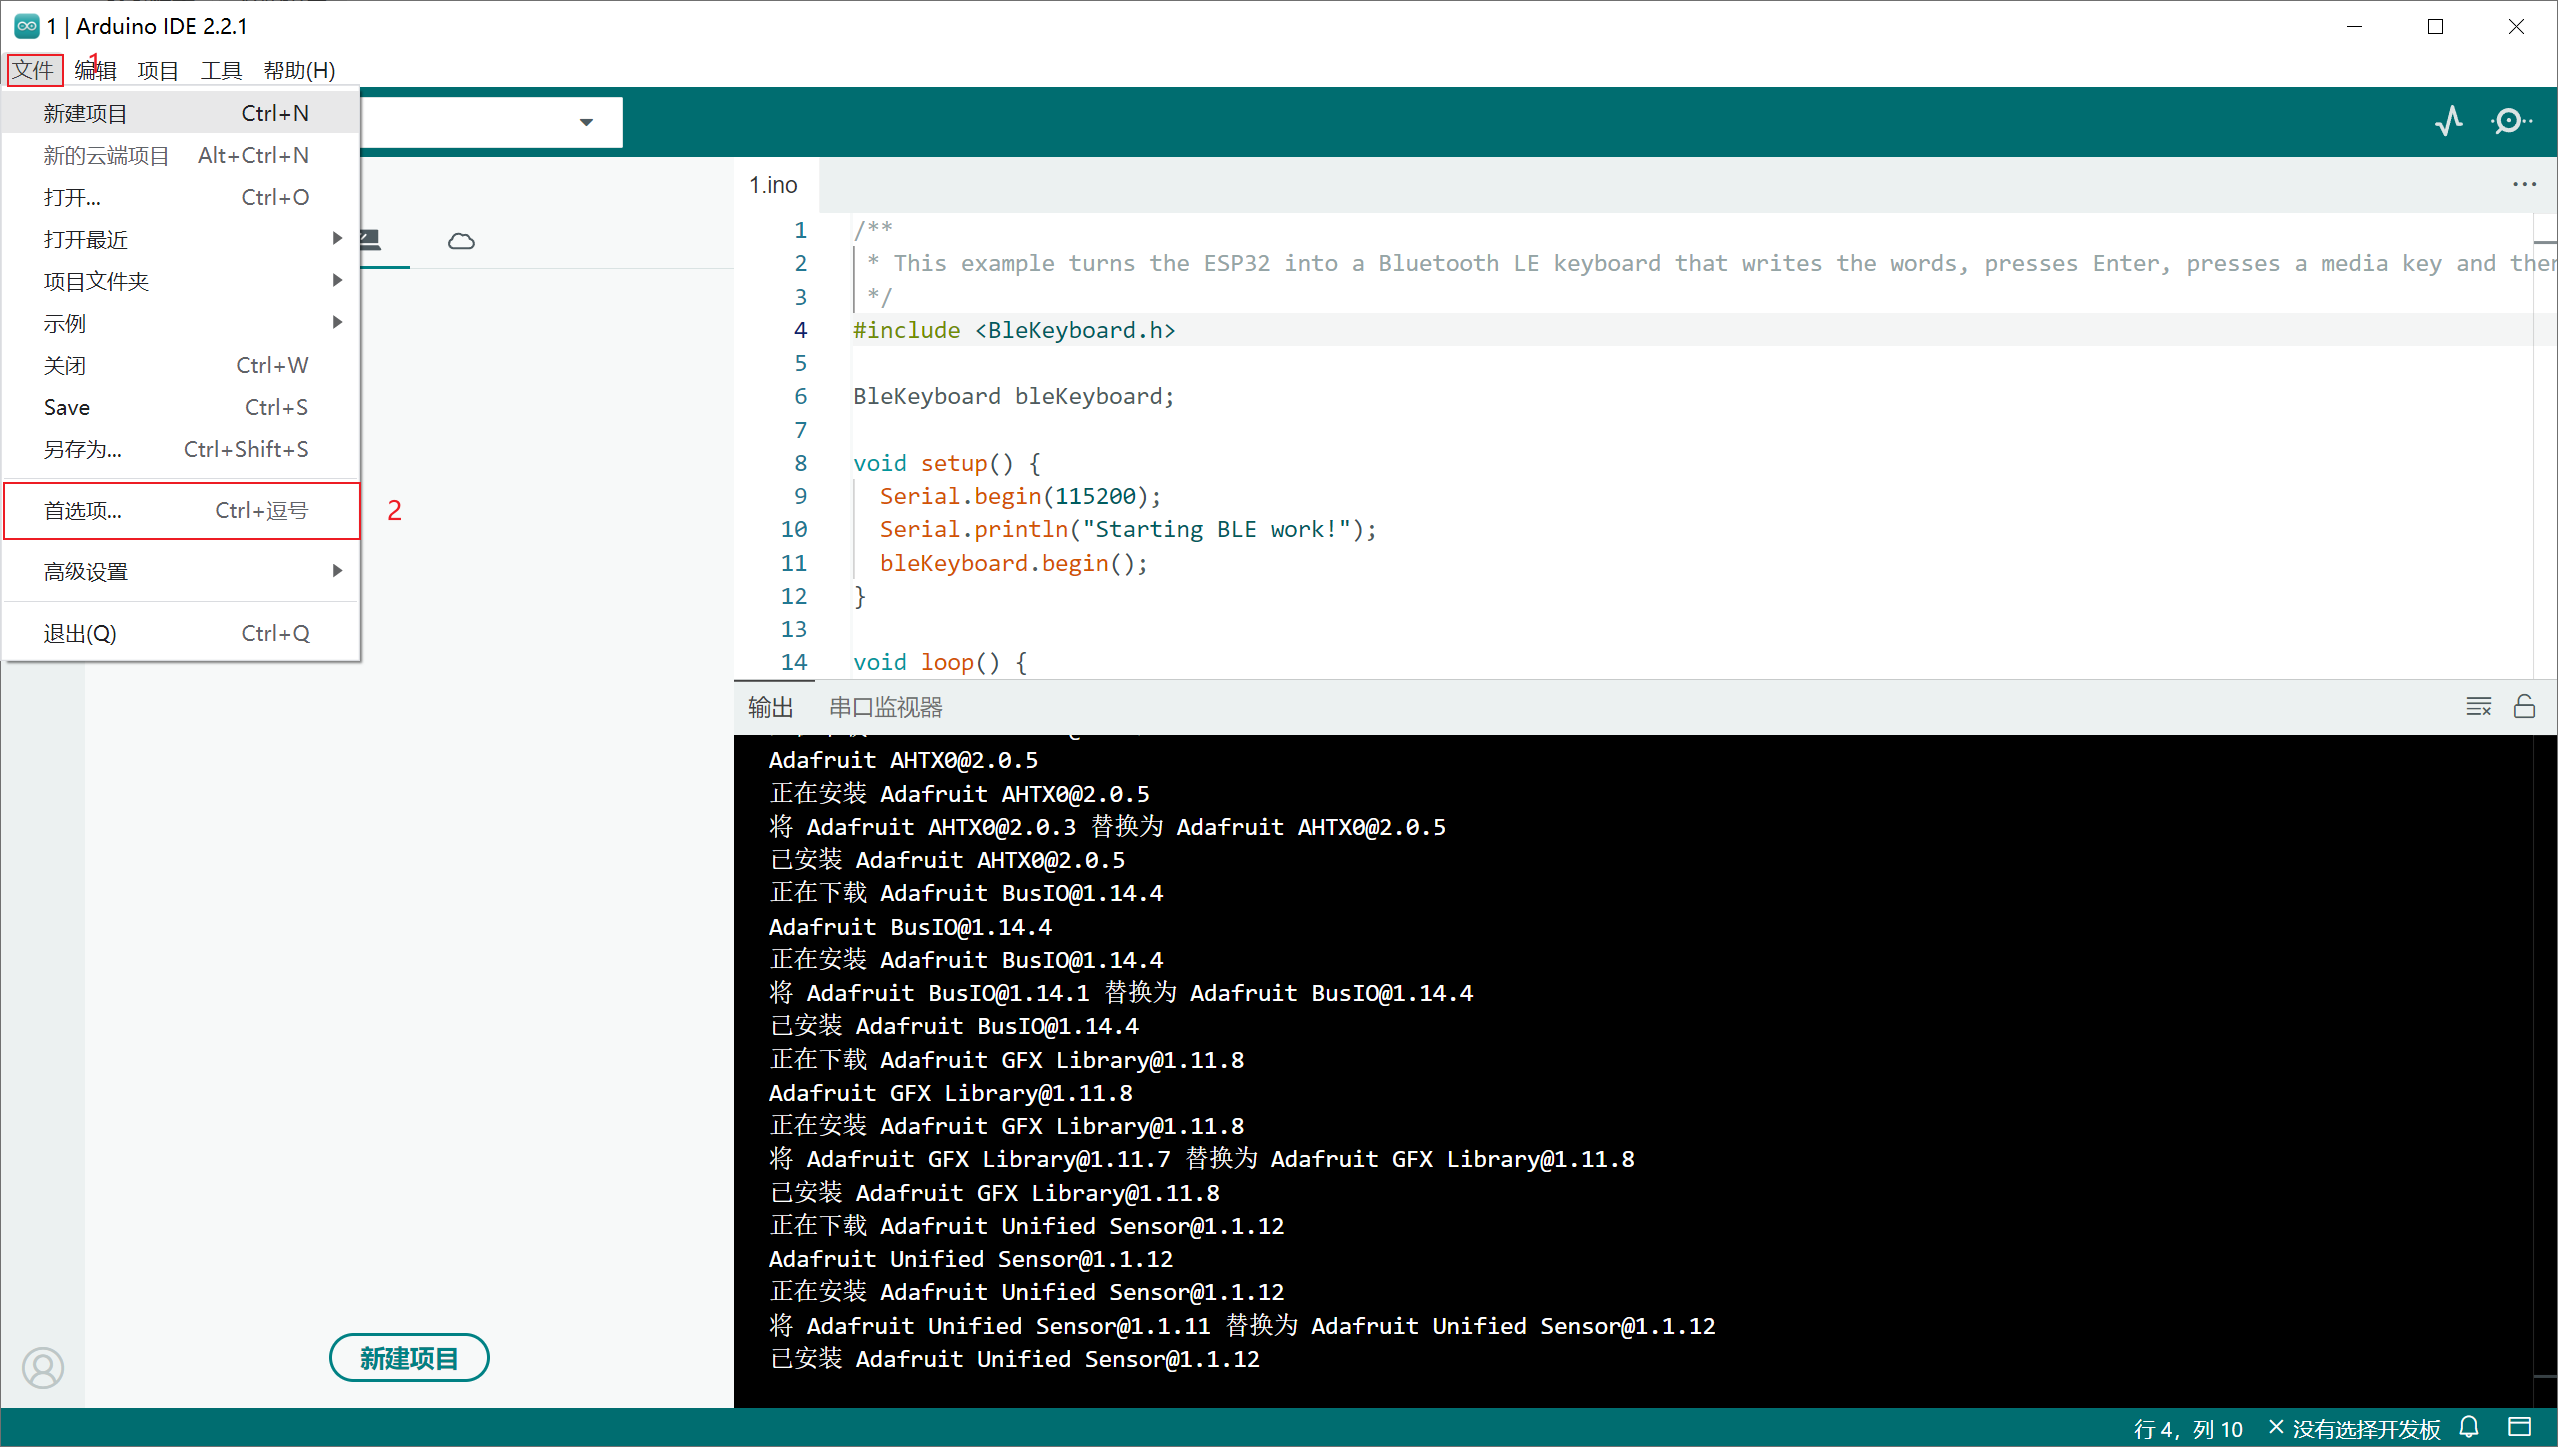
Task: Click the bleKeyboard.begin(); line
Action: tap(1013, 563)
